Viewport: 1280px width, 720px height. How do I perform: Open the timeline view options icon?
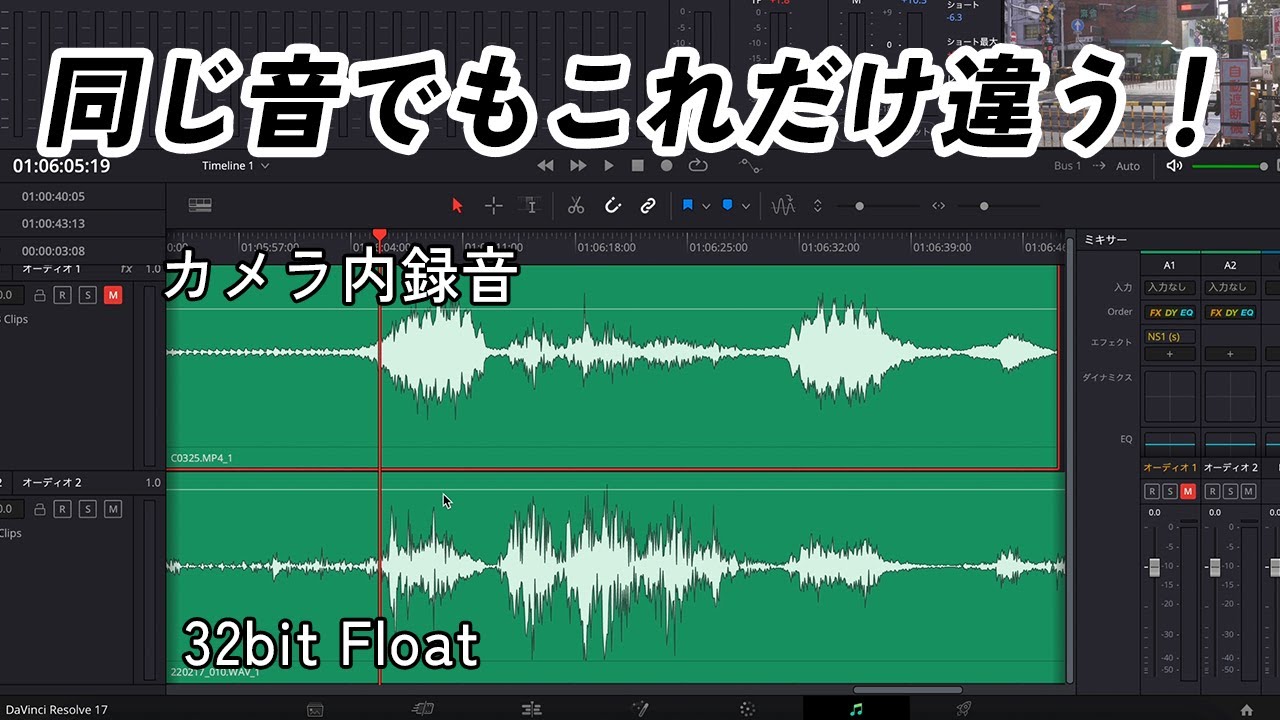coord(200,205)
